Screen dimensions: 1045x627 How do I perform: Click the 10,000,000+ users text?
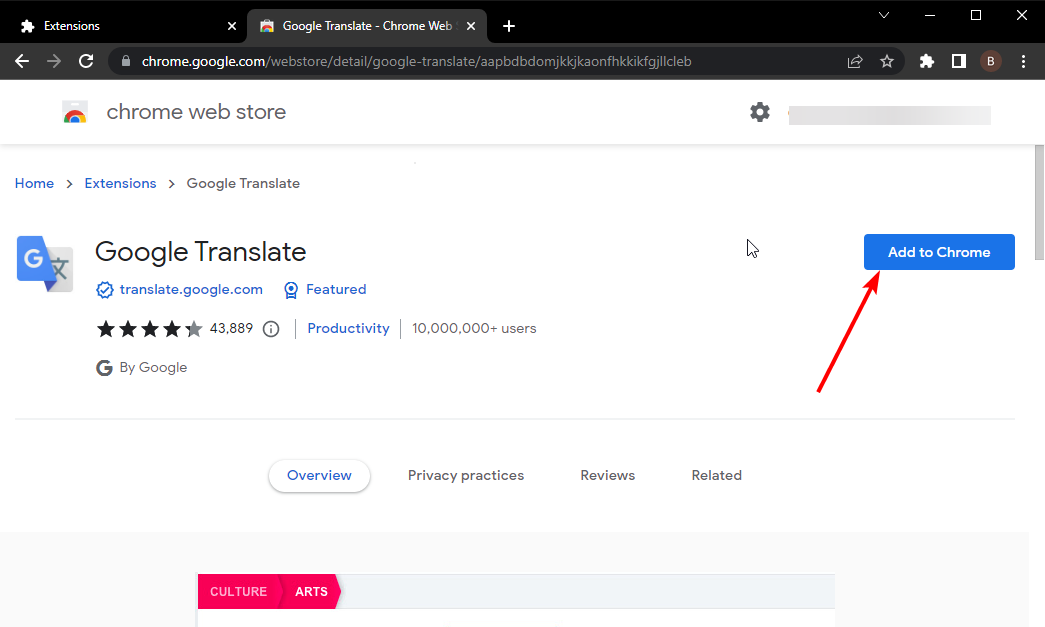point(475,328)
